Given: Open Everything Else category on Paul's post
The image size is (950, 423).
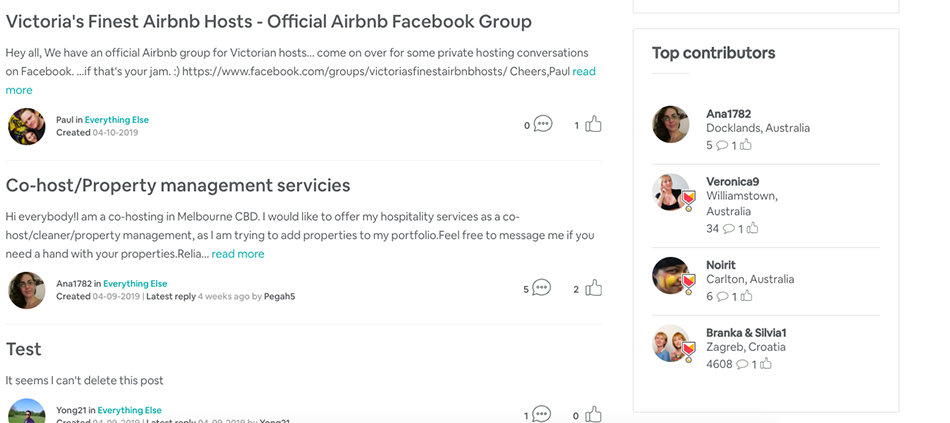Looking at the screenshot, I should coord(116,120).
